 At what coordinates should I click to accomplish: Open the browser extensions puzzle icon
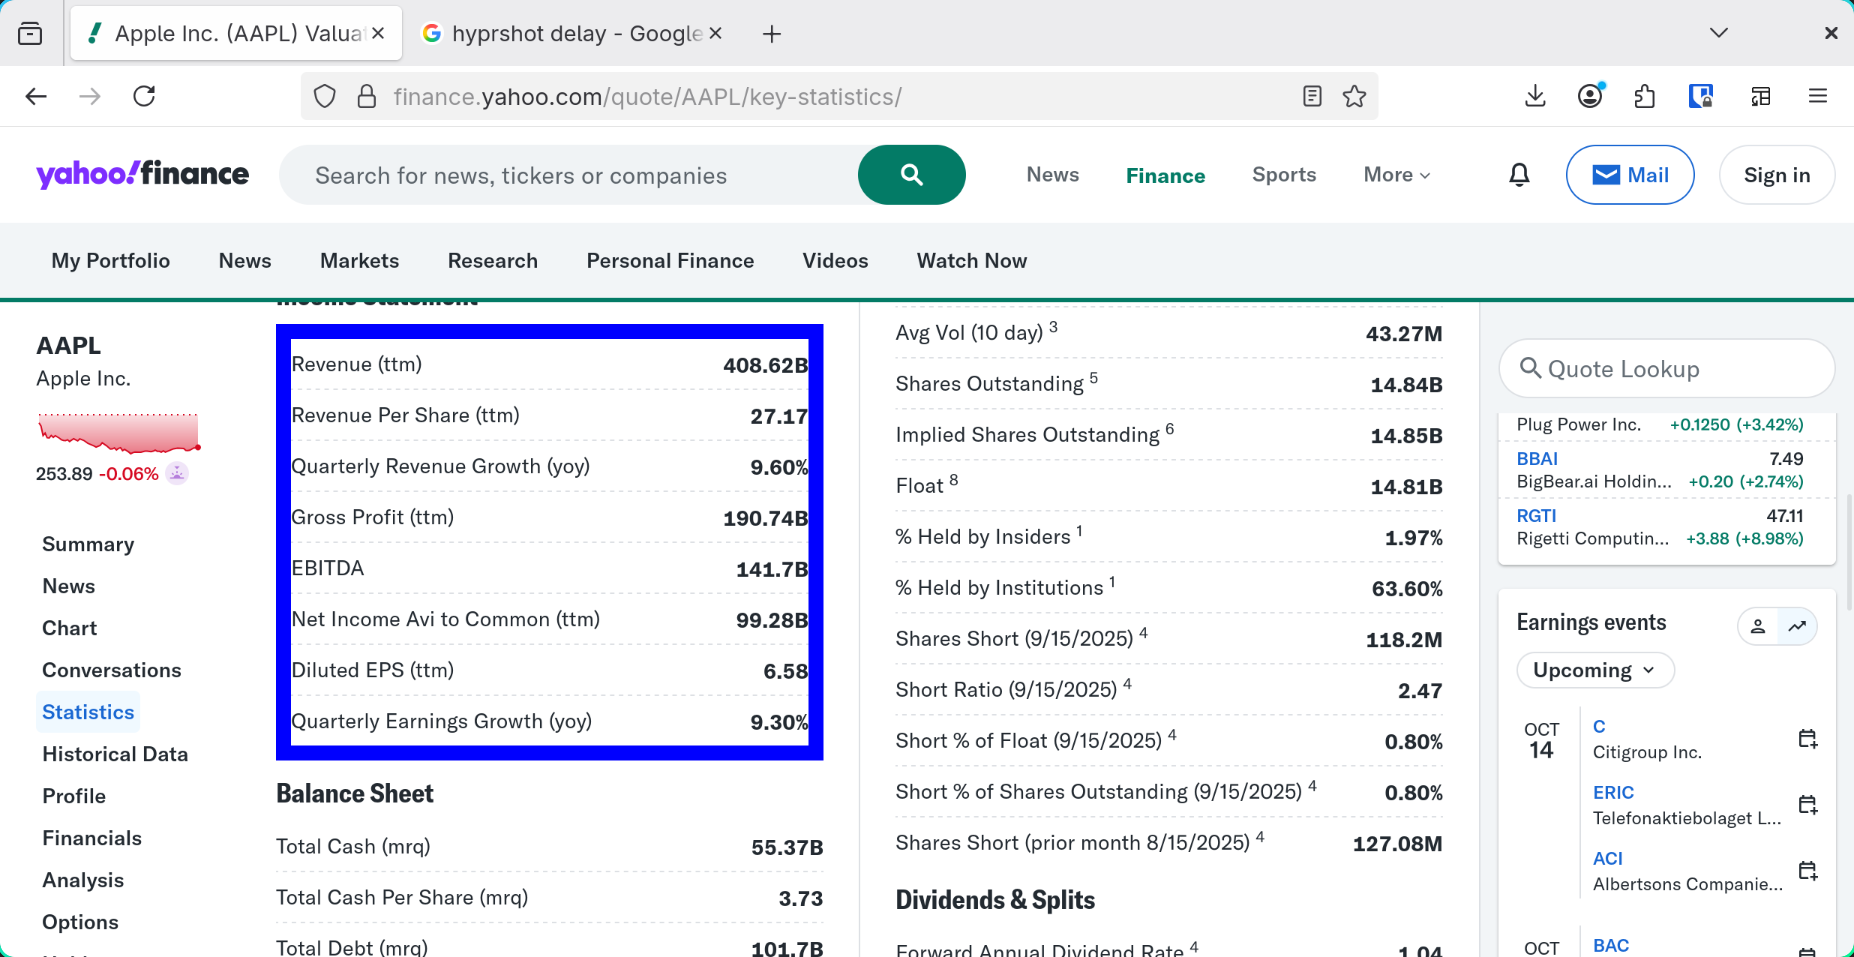(1644, 96)
